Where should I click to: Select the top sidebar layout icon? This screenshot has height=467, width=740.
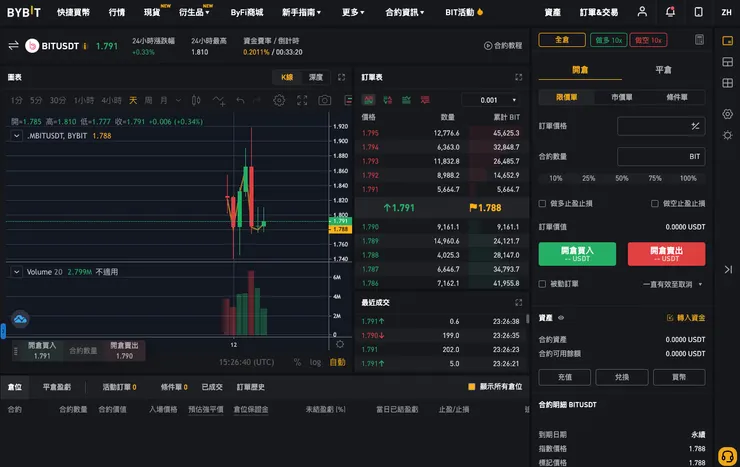pos(728,41)
